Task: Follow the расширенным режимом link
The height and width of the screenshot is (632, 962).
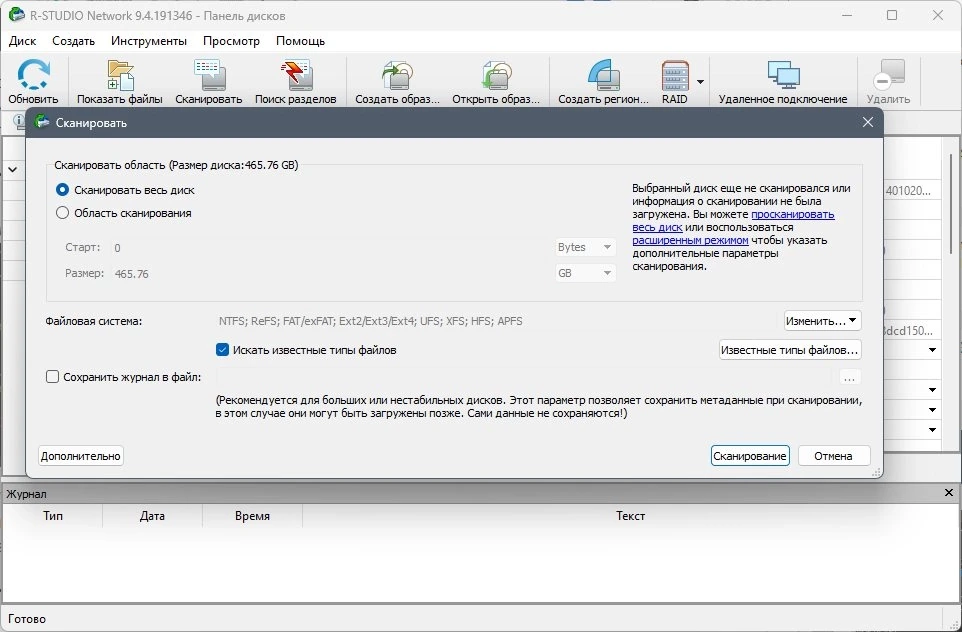Action: pyautogui.click(x=690, y=241)
